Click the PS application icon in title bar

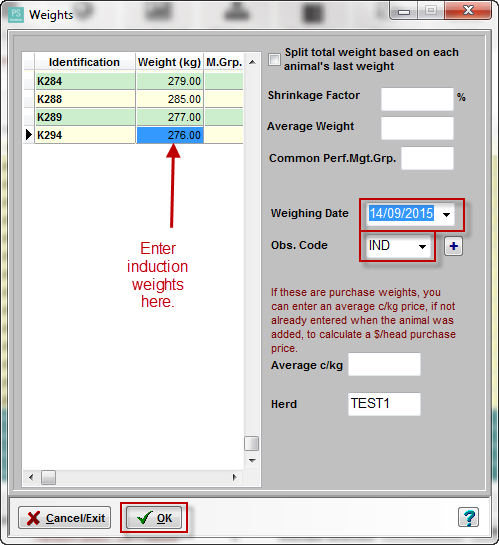16,15
